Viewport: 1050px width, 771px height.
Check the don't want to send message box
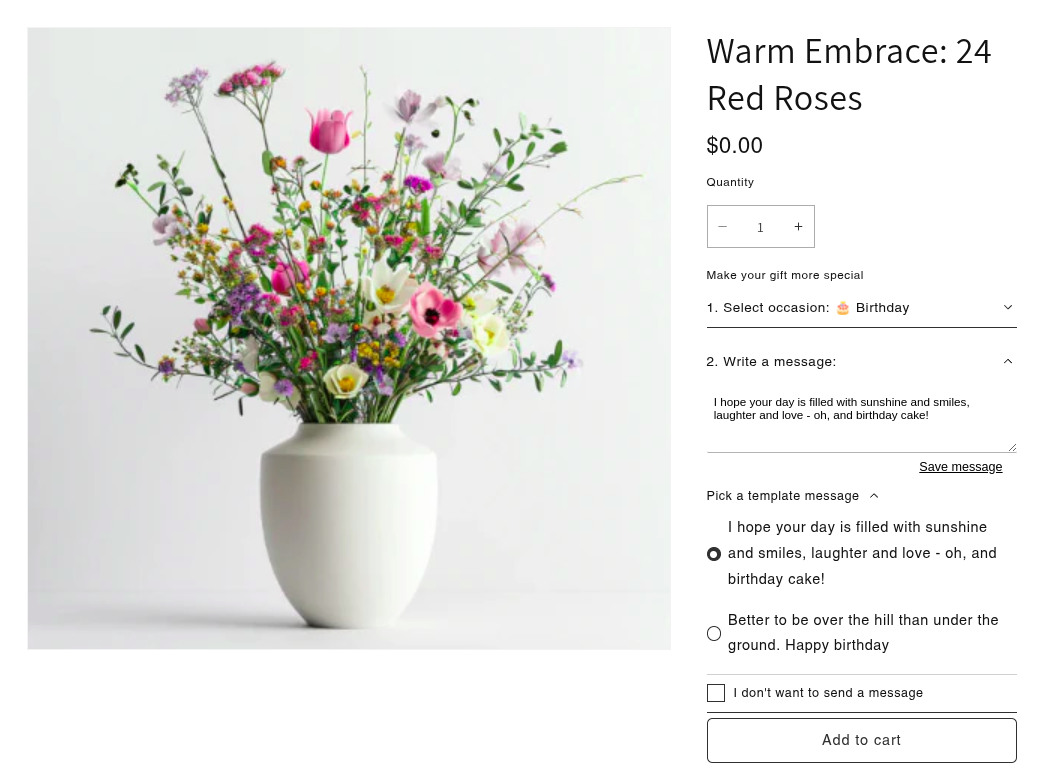coord(716,693)
